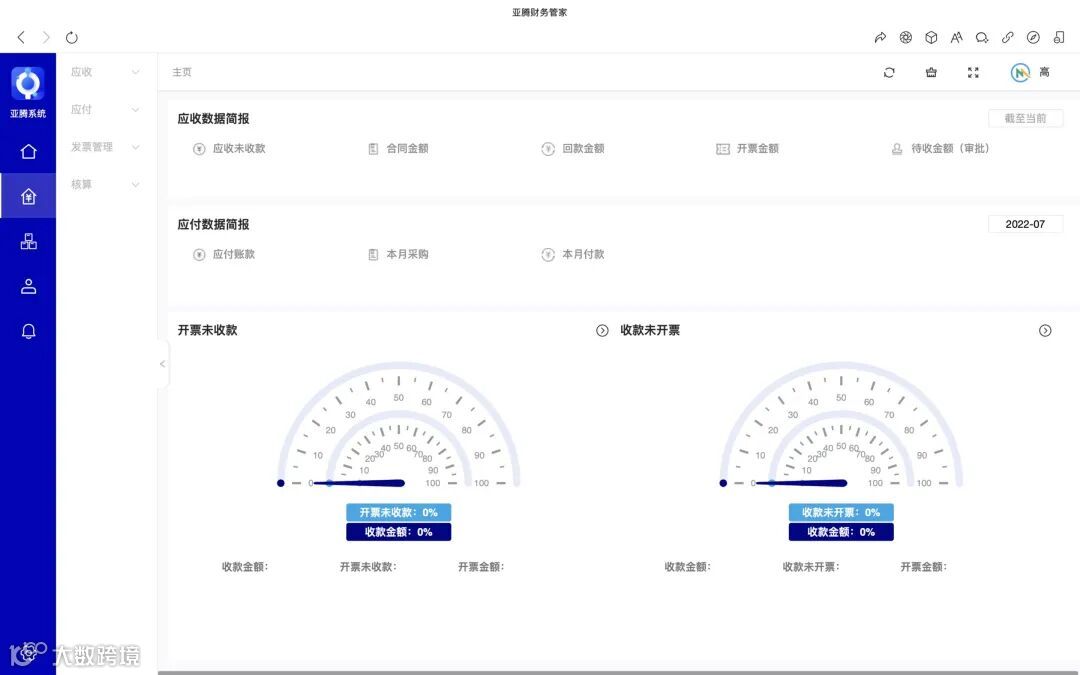Collapse the side menu with handle arrow
This screenshot has width=1080, height=675.
click(x=163, y=364)
